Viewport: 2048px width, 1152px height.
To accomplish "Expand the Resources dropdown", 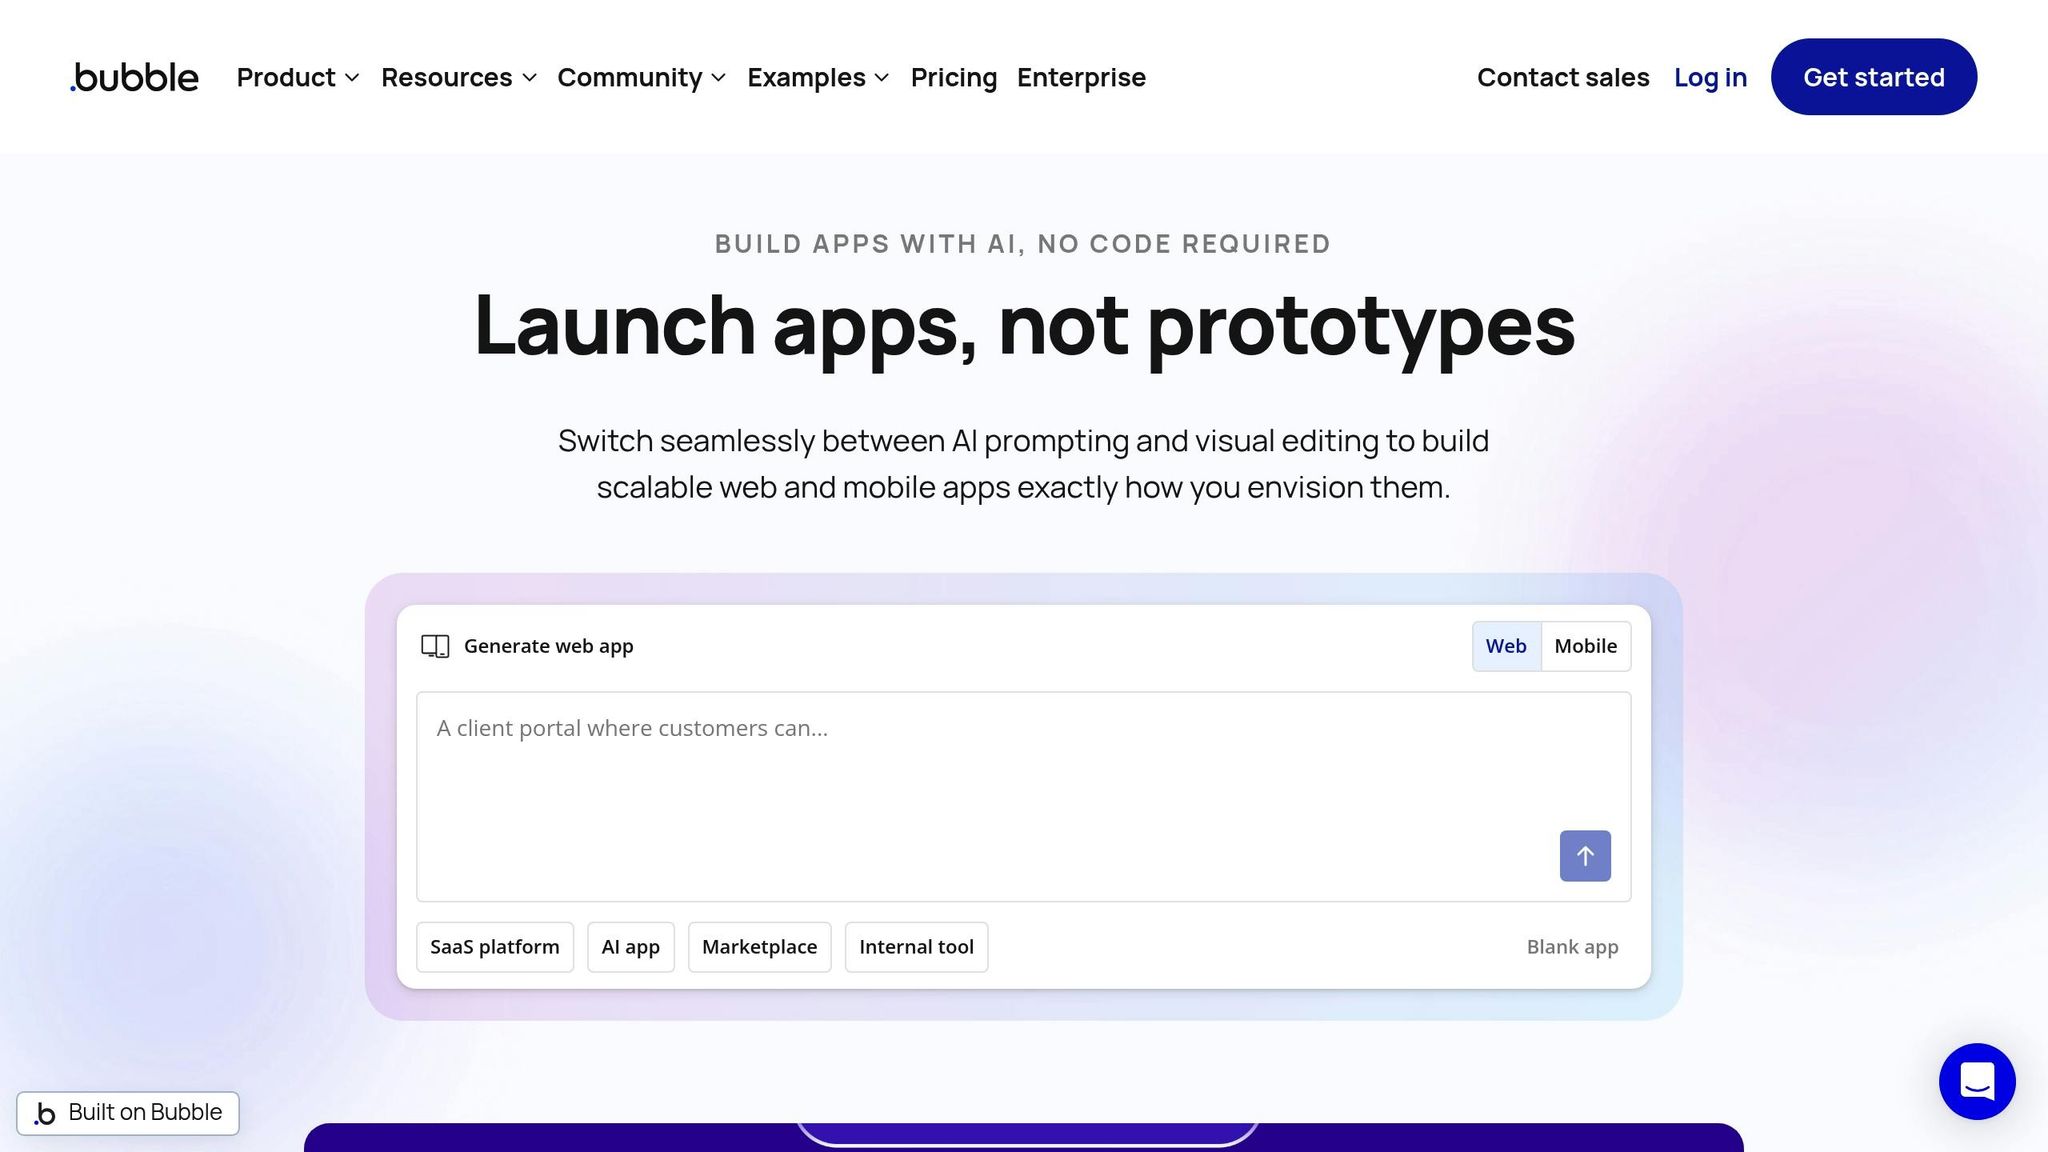I will click(x=458, y=77).
